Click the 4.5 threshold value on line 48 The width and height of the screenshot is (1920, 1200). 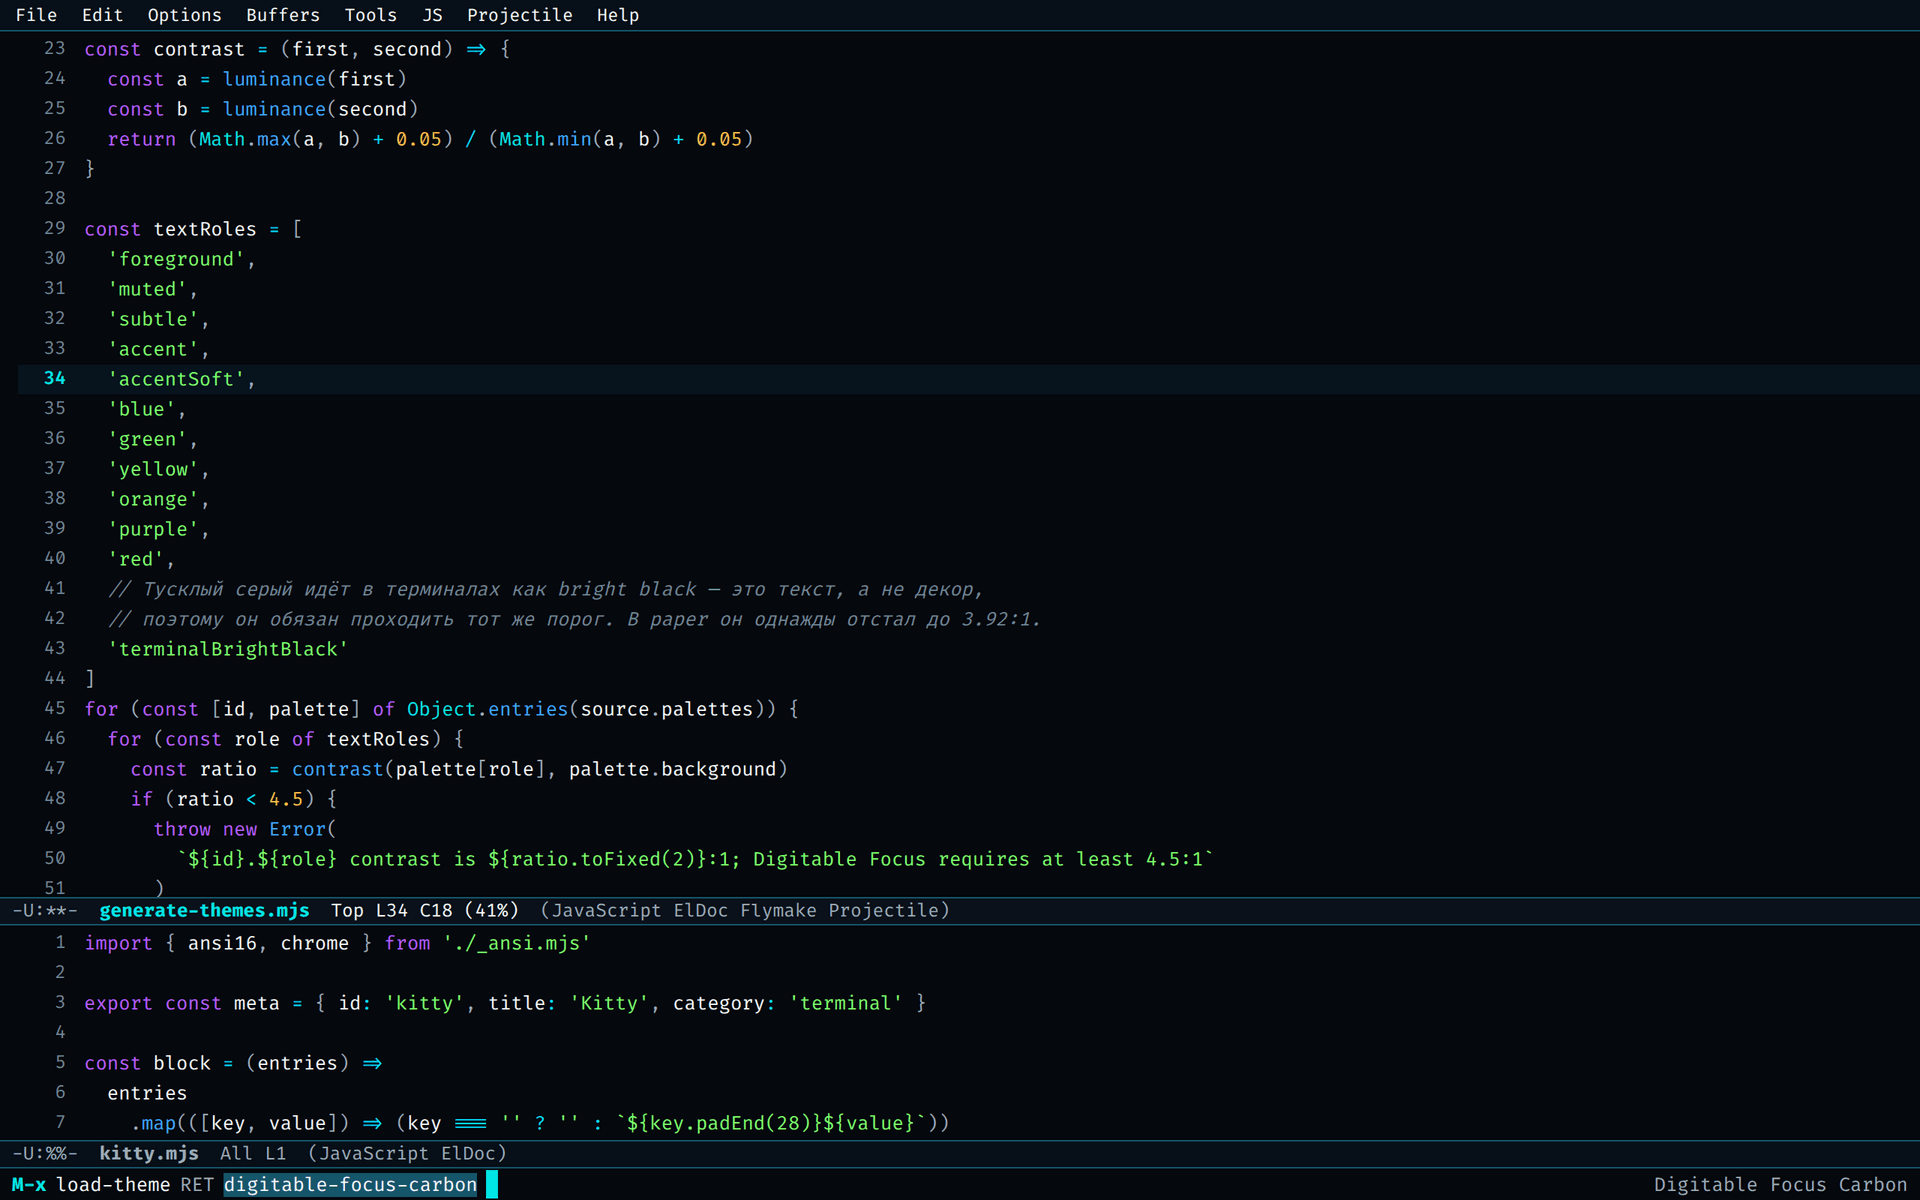pyautogui.click(x=286, y=799)
